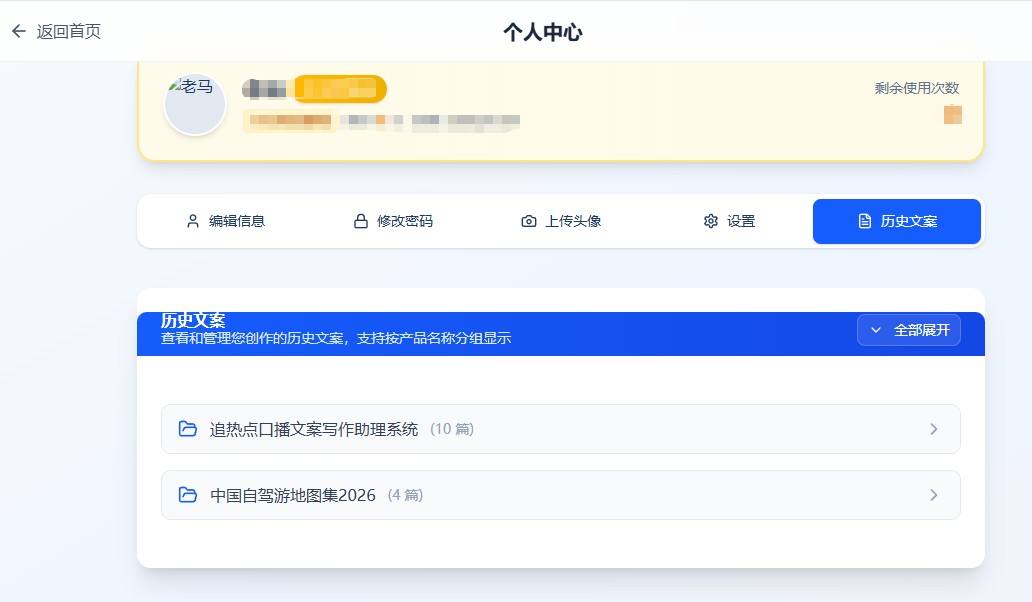Image resolution: width=1032 pixels, height=602 pixels.
Task: Click the gear icon on 设置
Action: point(711,221)
